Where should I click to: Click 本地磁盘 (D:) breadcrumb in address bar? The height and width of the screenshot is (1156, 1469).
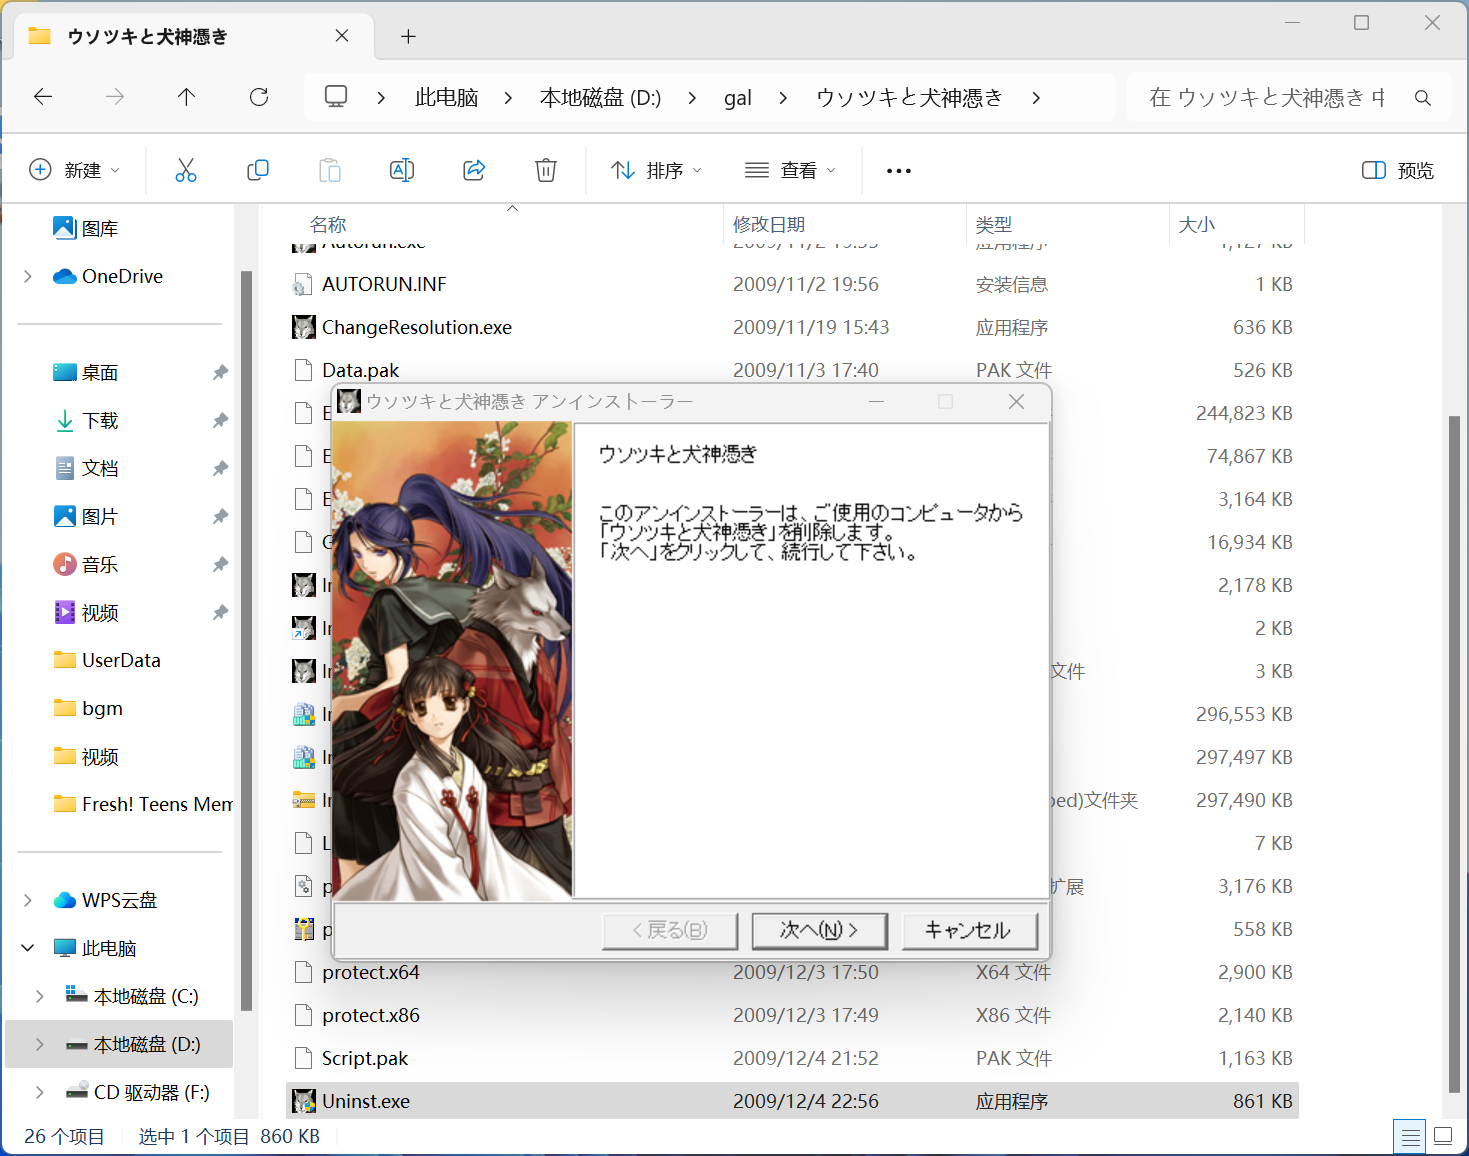pos(600,98)
